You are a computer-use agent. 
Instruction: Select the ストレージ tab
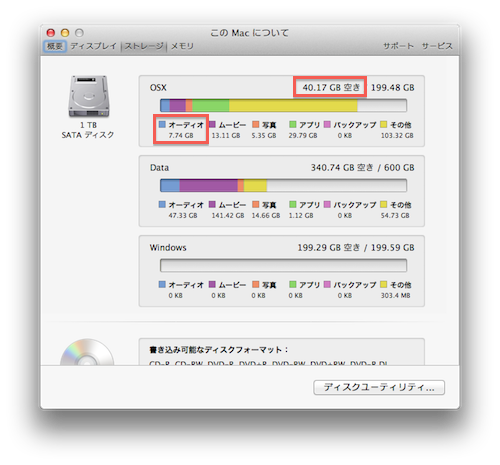pos(144,46)
